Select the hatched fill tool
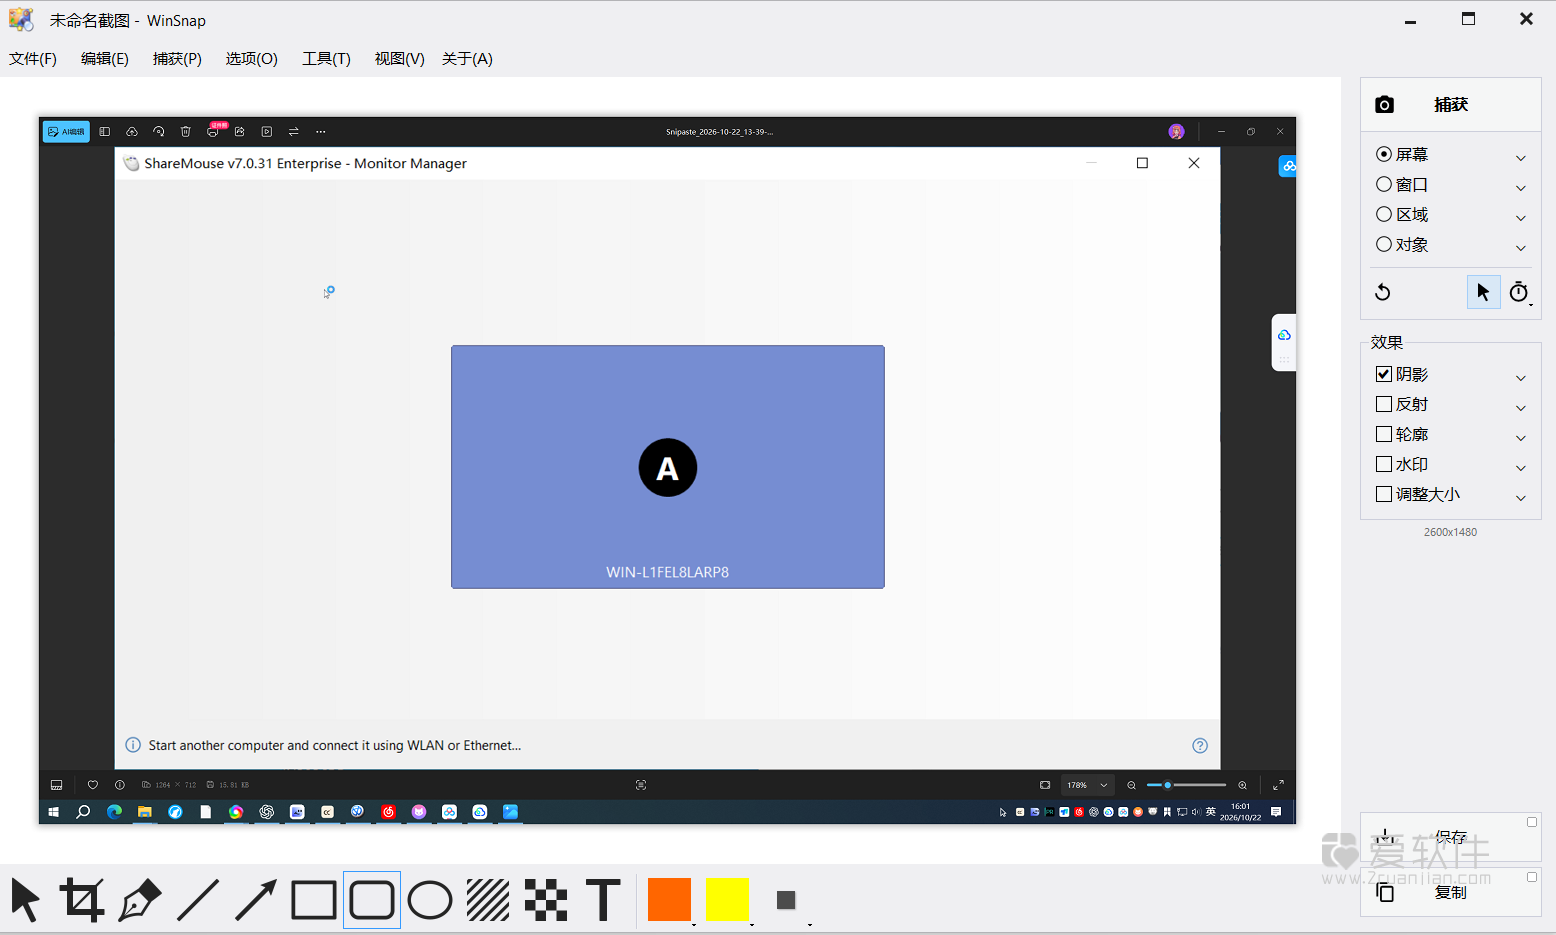Viewport: 1556px width, 935px height. click(x=488, y=900)
